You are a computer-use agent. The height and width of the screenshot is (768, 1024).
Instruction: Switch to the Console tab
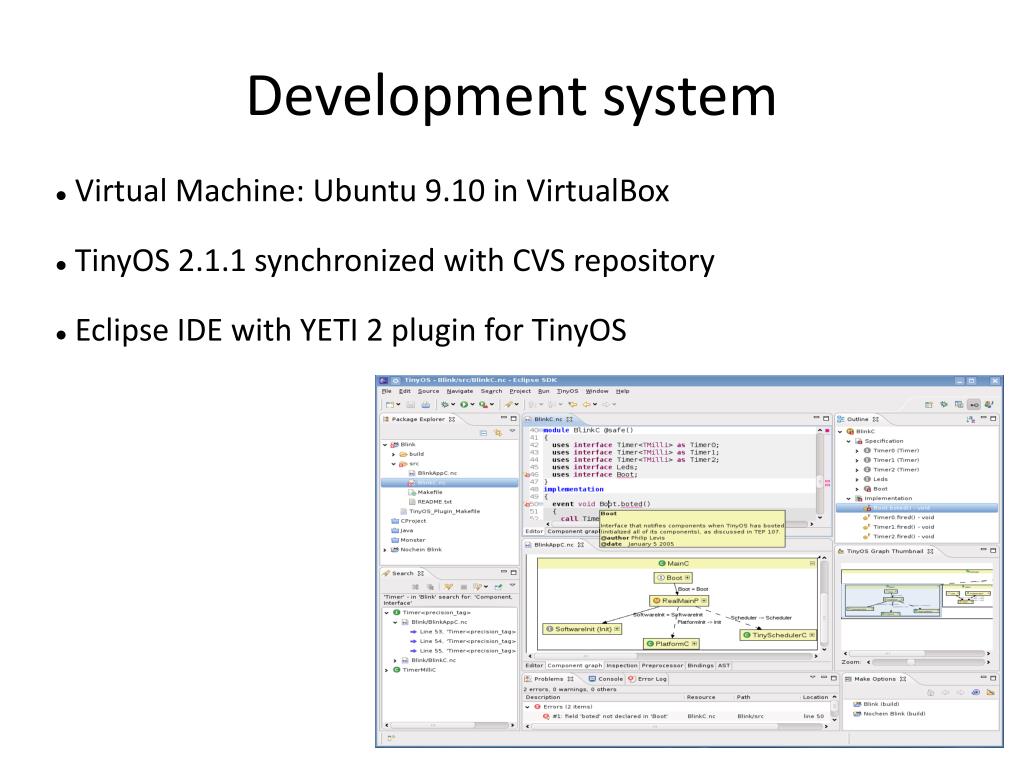pos(605,679)
